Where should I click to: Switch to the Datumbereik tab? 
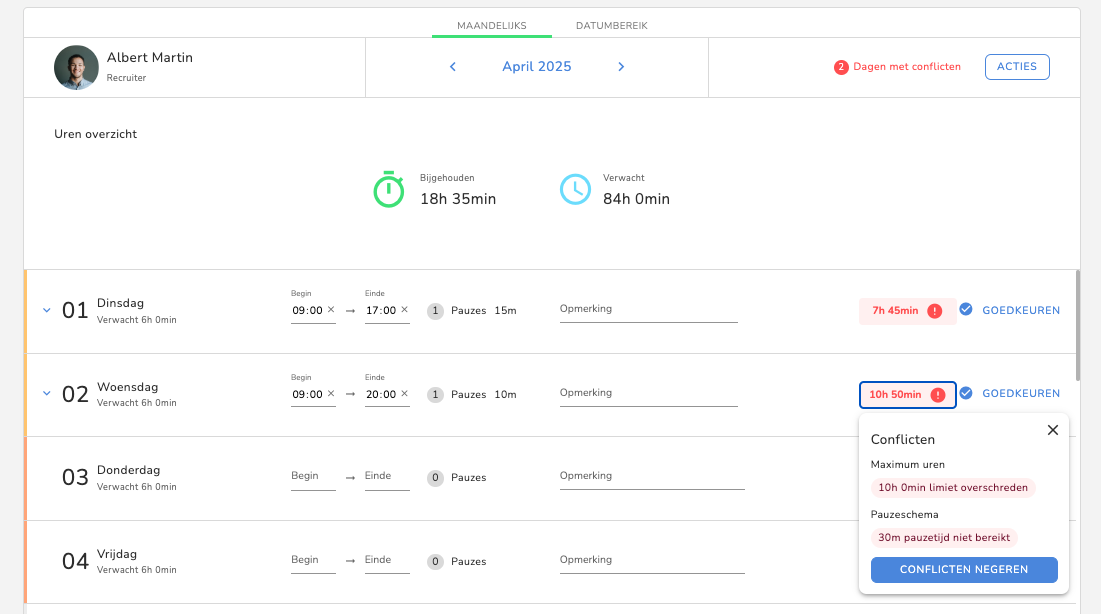[612, 25]
